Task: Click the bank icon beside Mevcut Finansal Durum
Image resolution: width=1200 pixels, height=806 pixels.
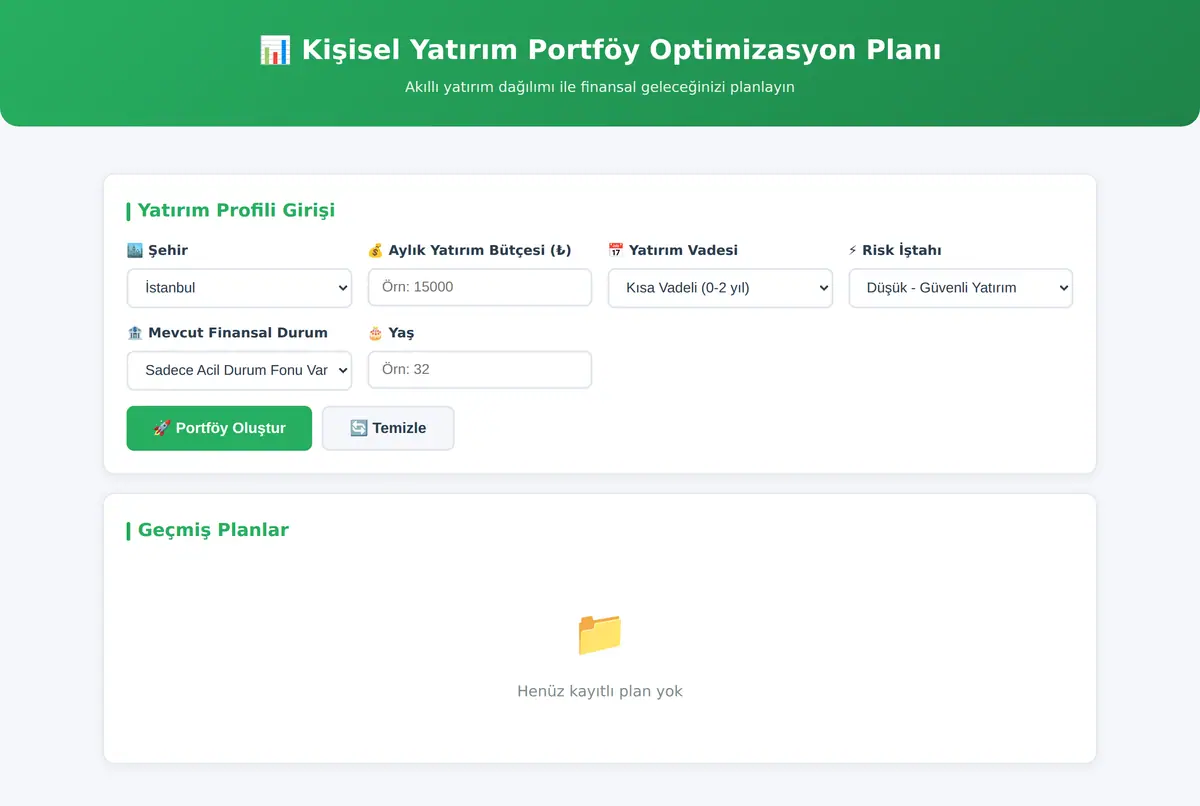Action: 135,333
